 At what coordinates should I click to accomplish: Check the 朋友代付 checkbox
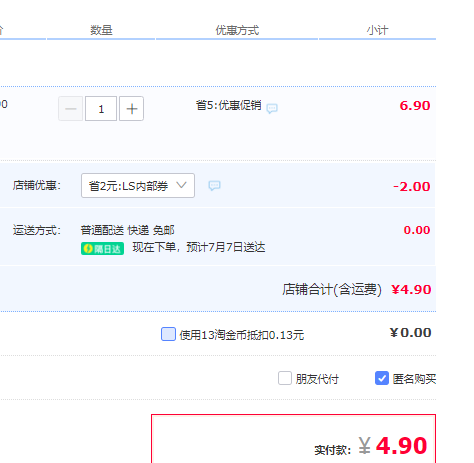[285, 378]
